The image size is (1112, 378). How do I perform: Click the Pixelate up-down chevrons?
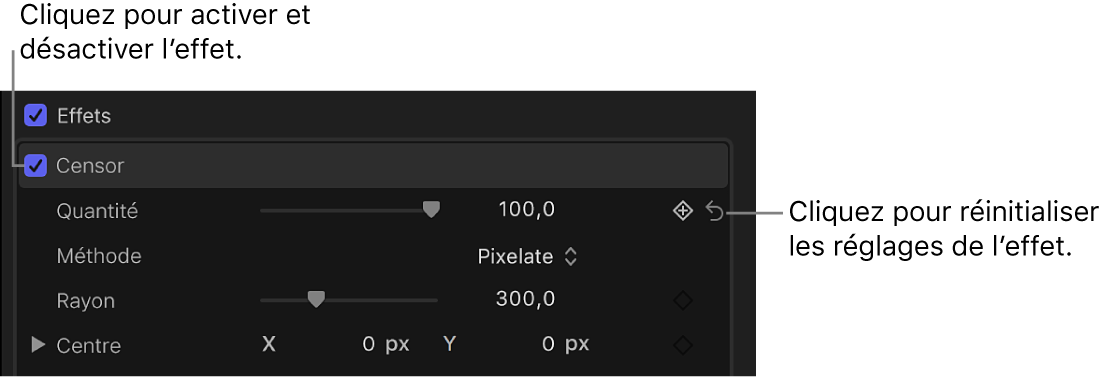tap(571, 256)
